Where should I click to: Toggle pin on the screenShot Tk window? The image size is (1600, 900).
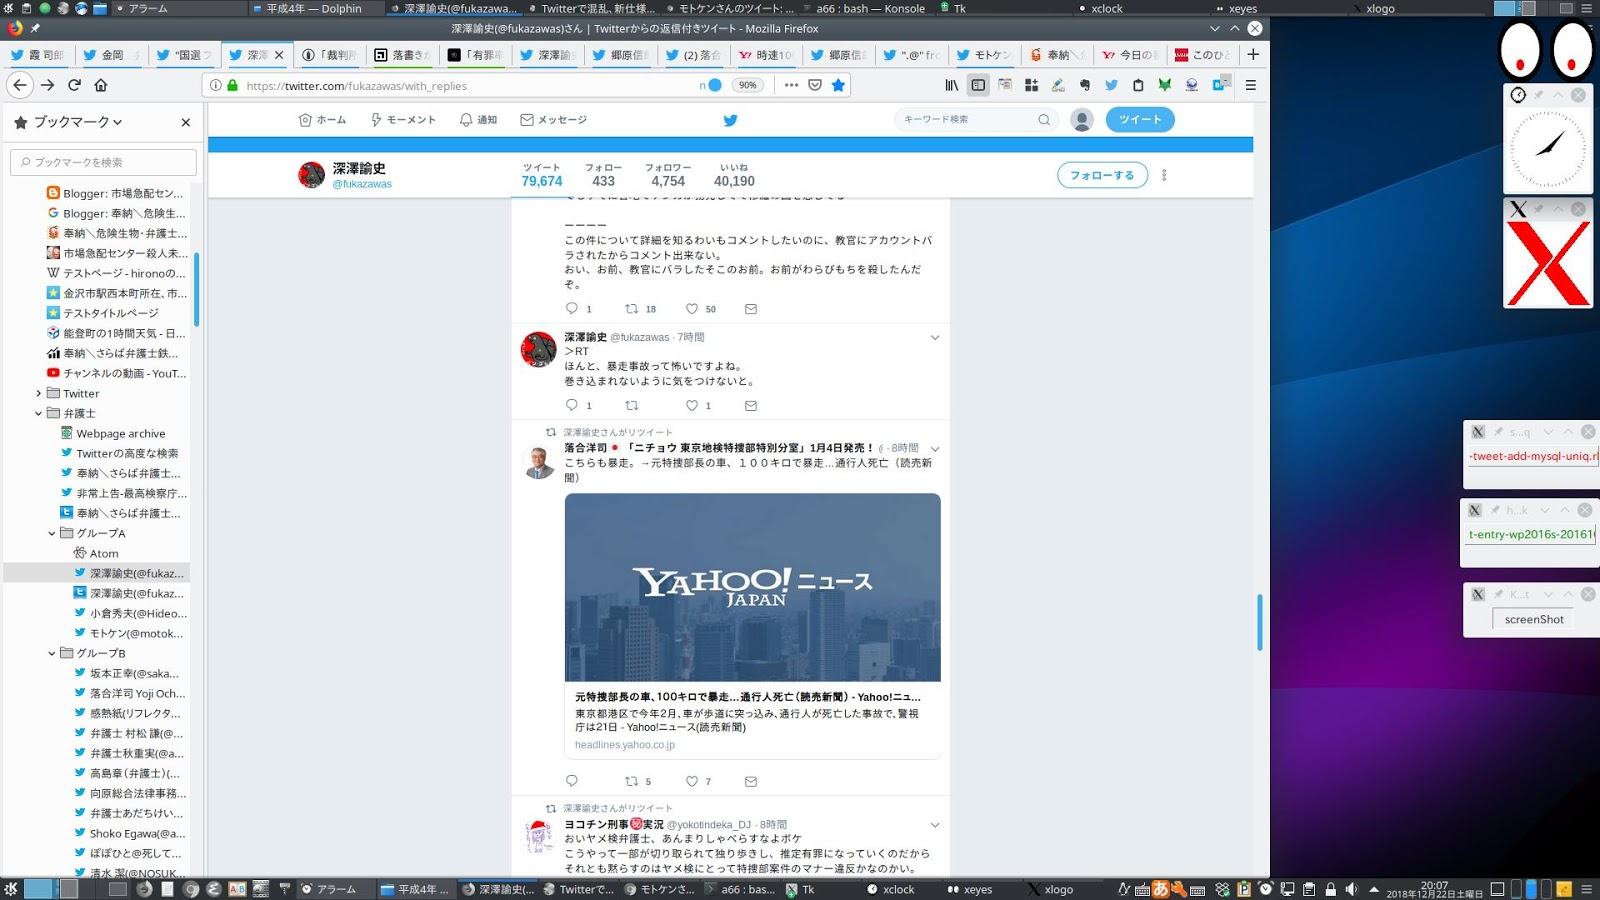tap(1498, 594)
